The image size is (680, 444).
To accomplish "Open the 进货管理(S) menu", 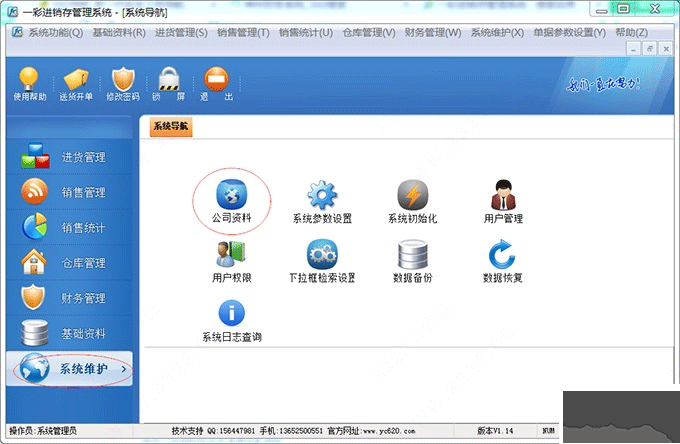I will [x=181, y=33].
